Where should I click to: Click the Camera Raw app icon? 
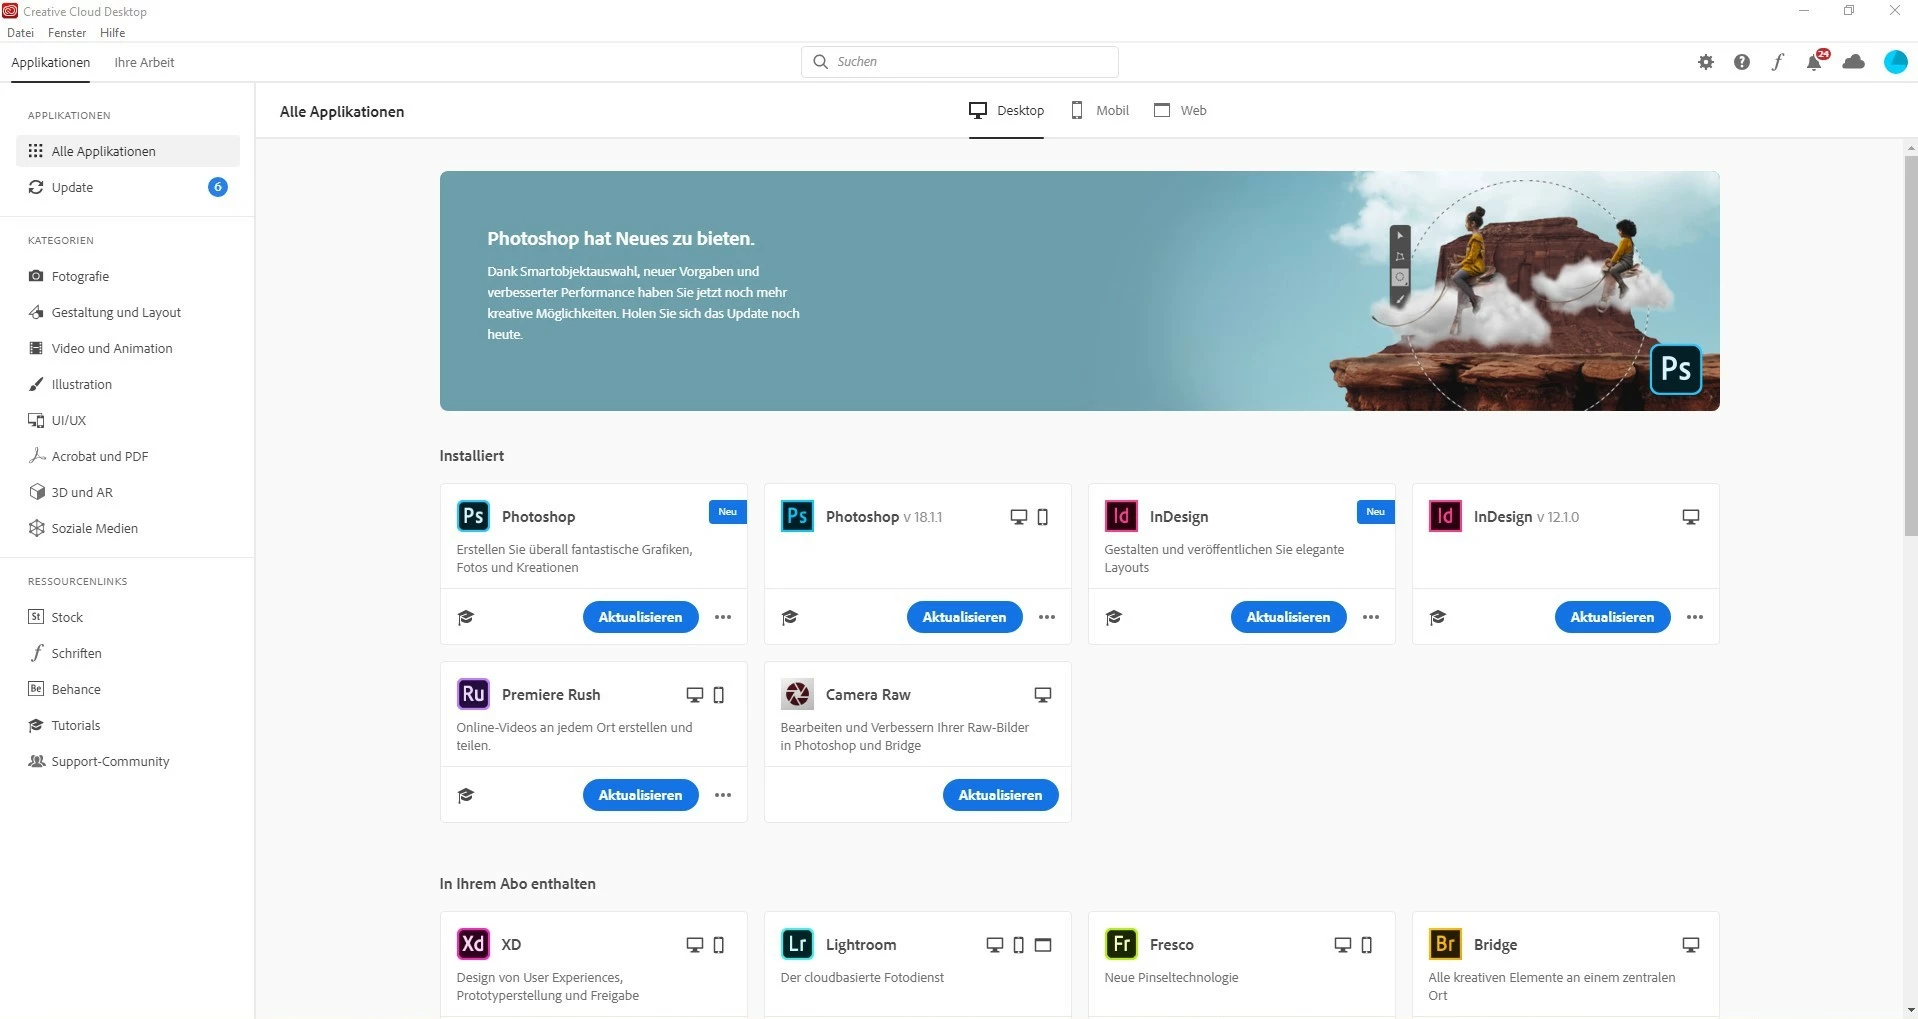point(797,694)
